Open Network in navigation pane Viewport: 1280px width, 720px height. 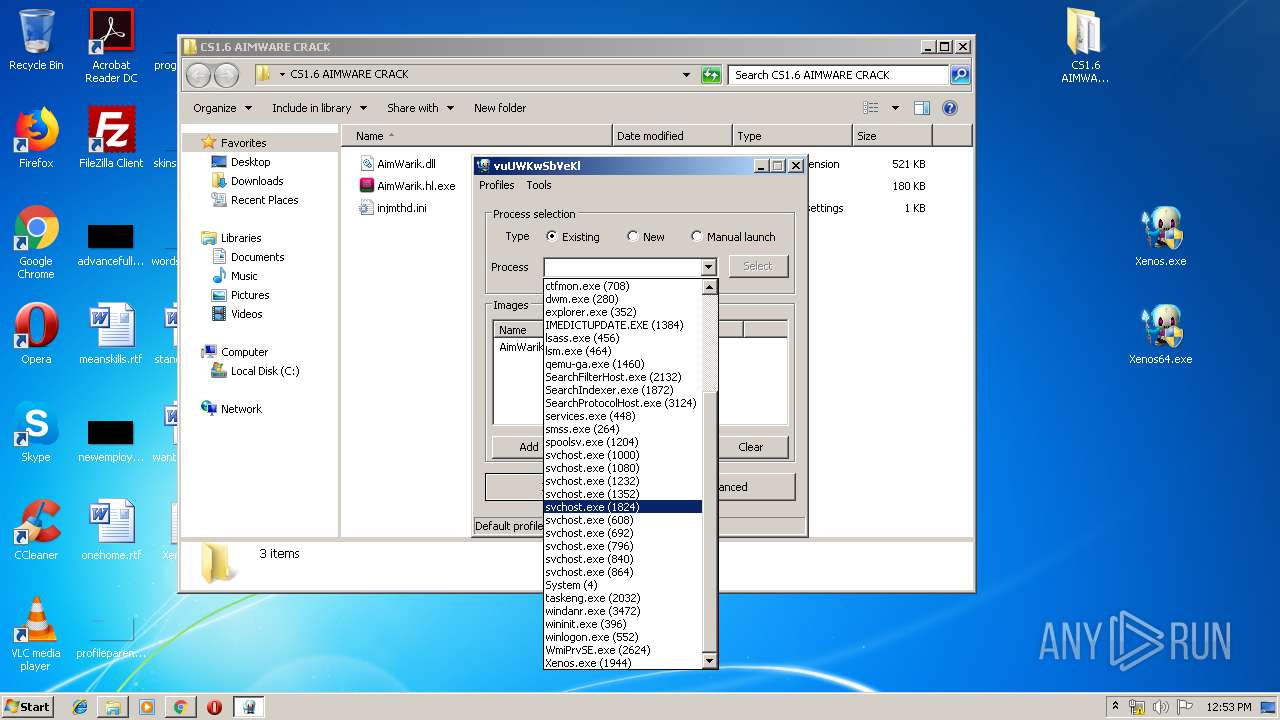coord(241,409)
